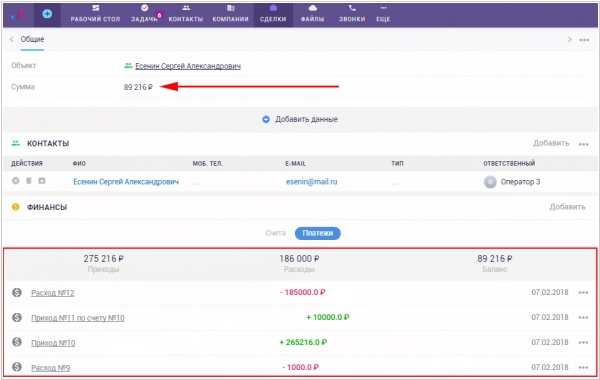Screen dimensions: 600x380
Task: Open three-dot menu for Расход №12
Action: point(583,293)
